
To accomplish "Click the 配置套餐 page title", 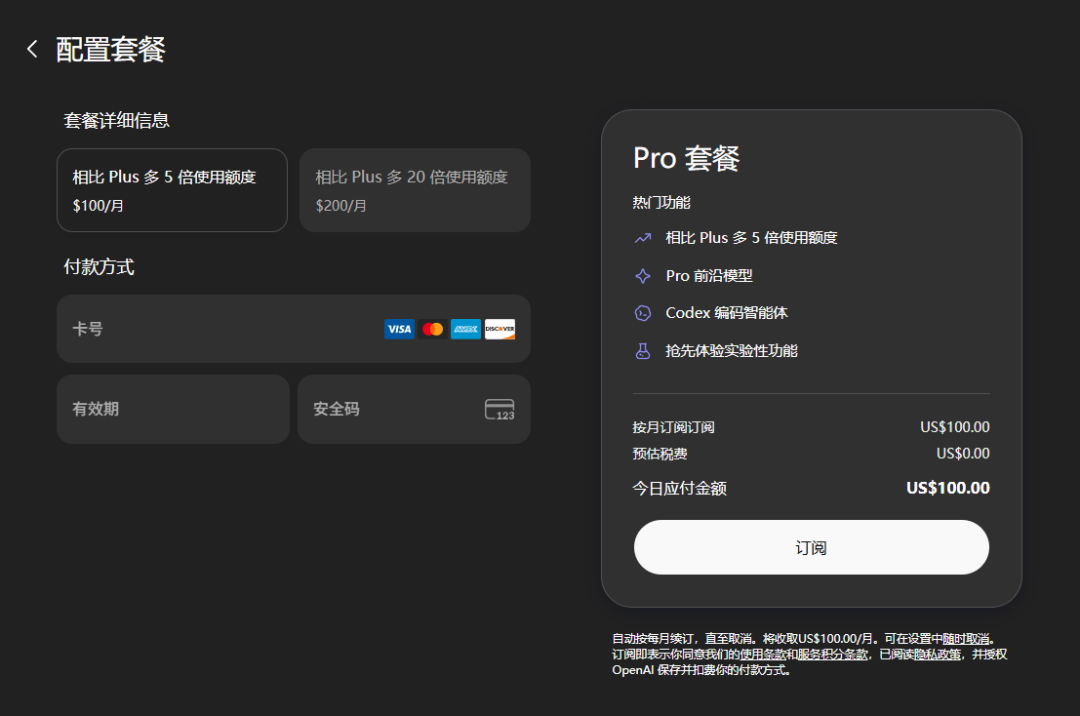I will tap(110, 50).
